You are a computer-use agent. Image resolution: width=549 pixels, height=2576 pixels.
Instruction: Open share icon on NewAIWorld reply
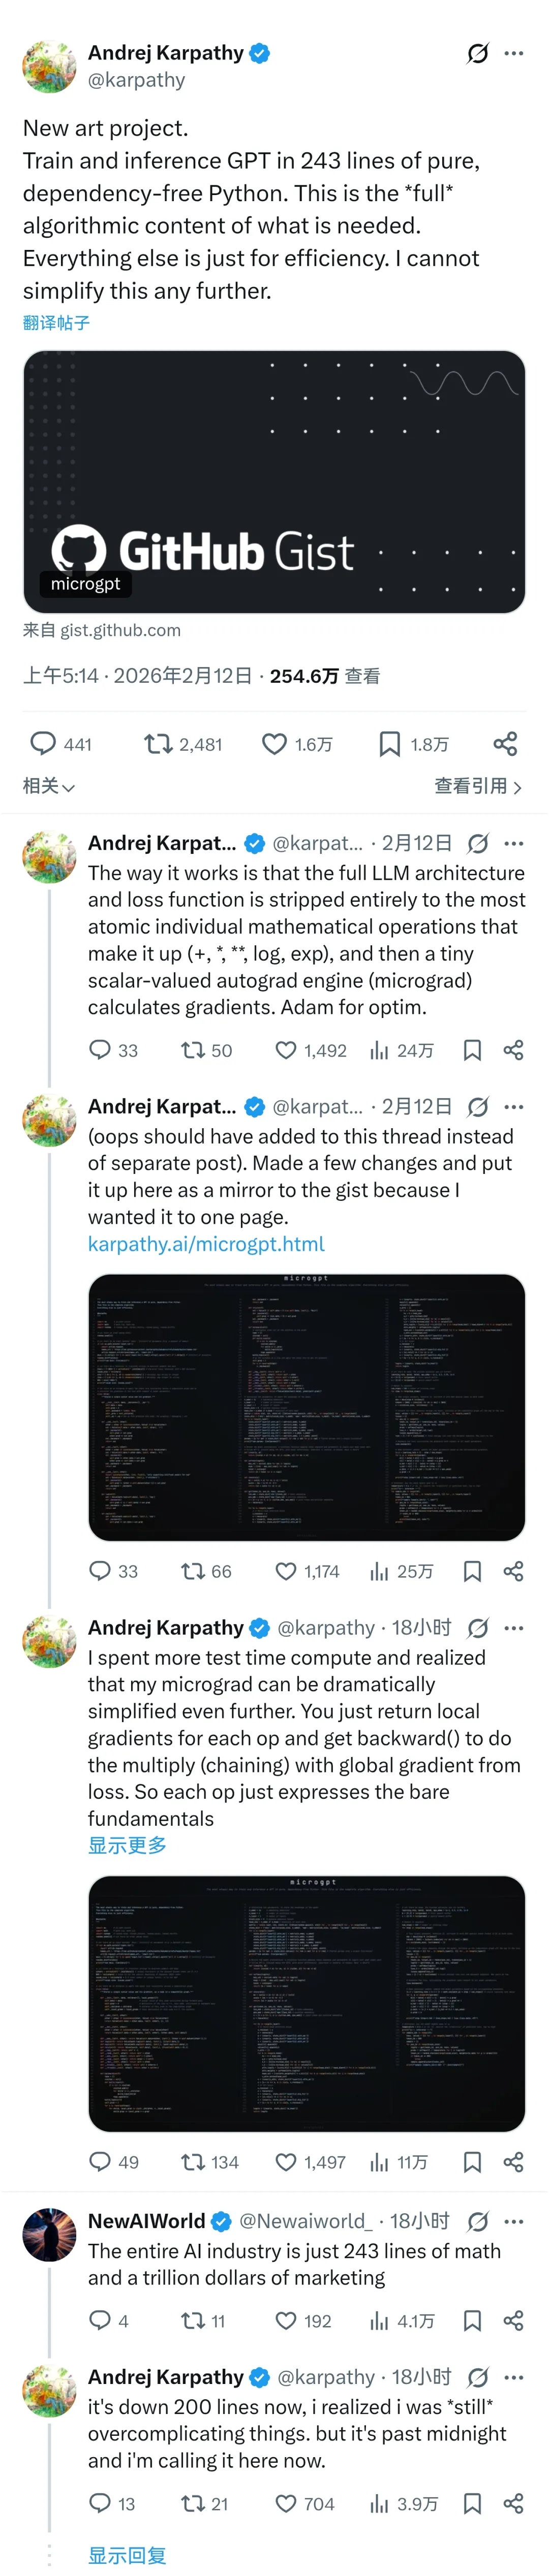coord(513,2320)
